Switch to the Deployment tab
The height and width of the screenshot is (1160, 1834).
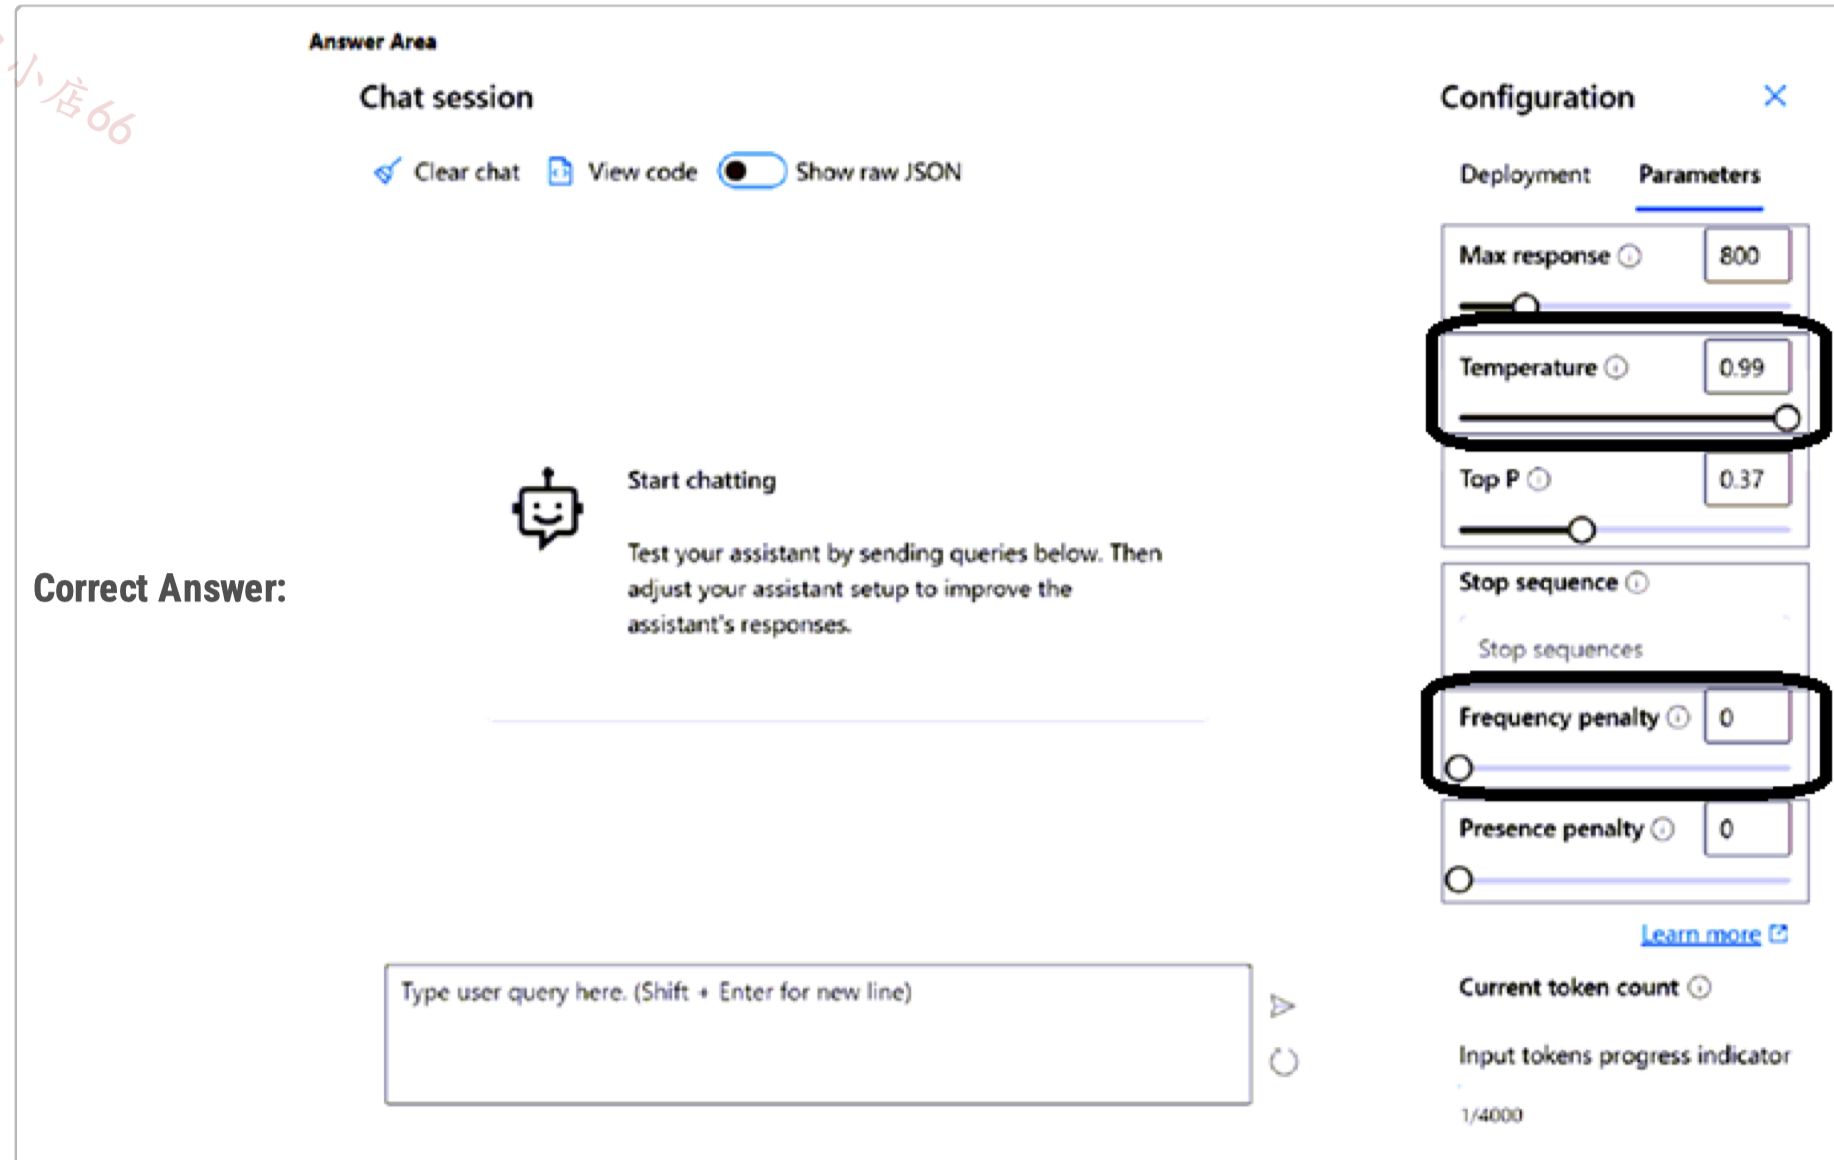pyautogui.click(x=1525, y=175)
